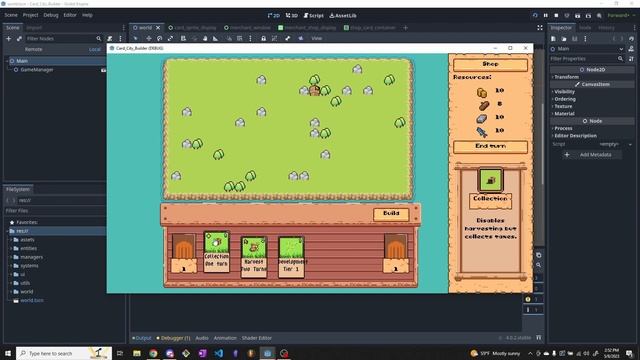
Task: Click the Filter Nodes search field
Action: pyautogui.click(x=64, y=38)
